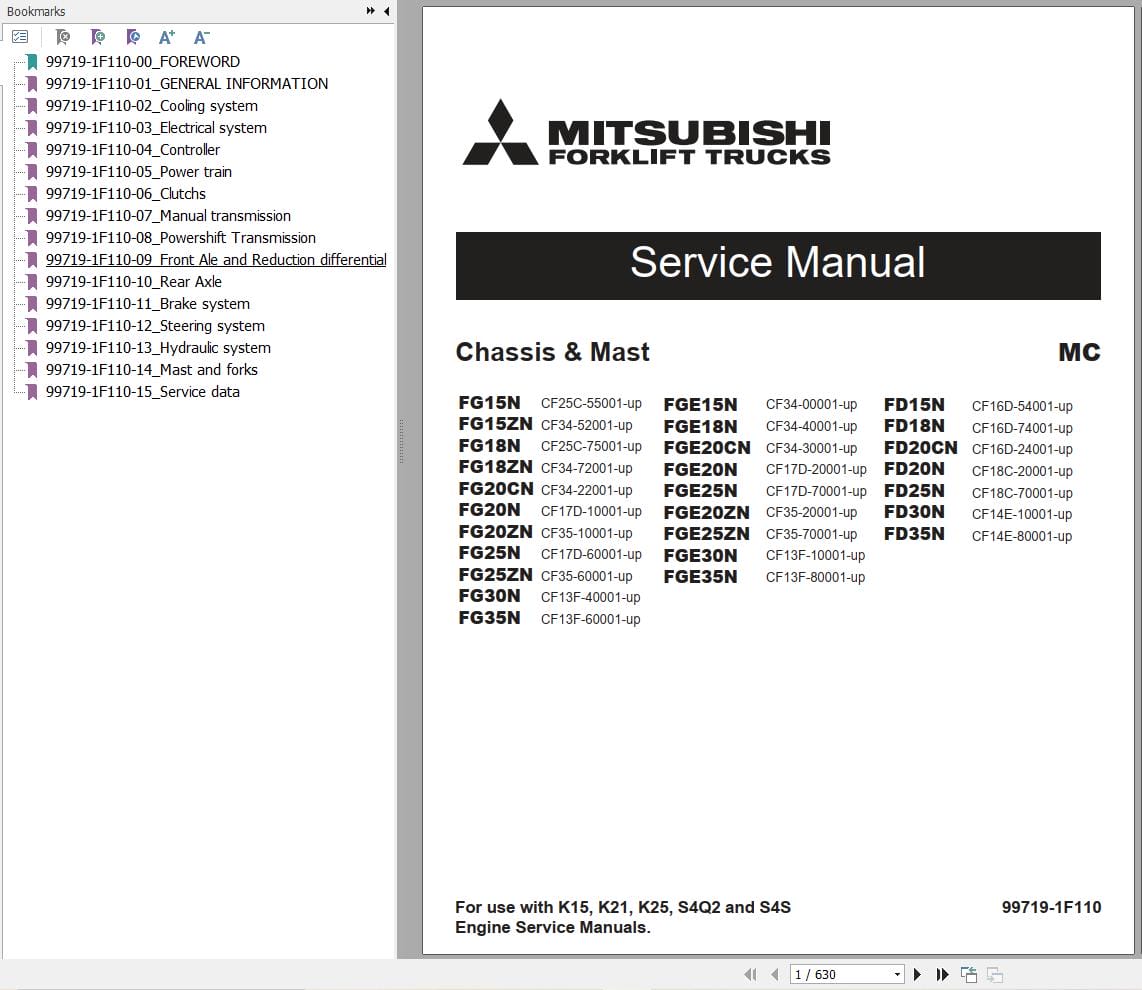
Task: Click the Mitsubishi Forklift Trucks logo
Action: (x=647, y=133)
